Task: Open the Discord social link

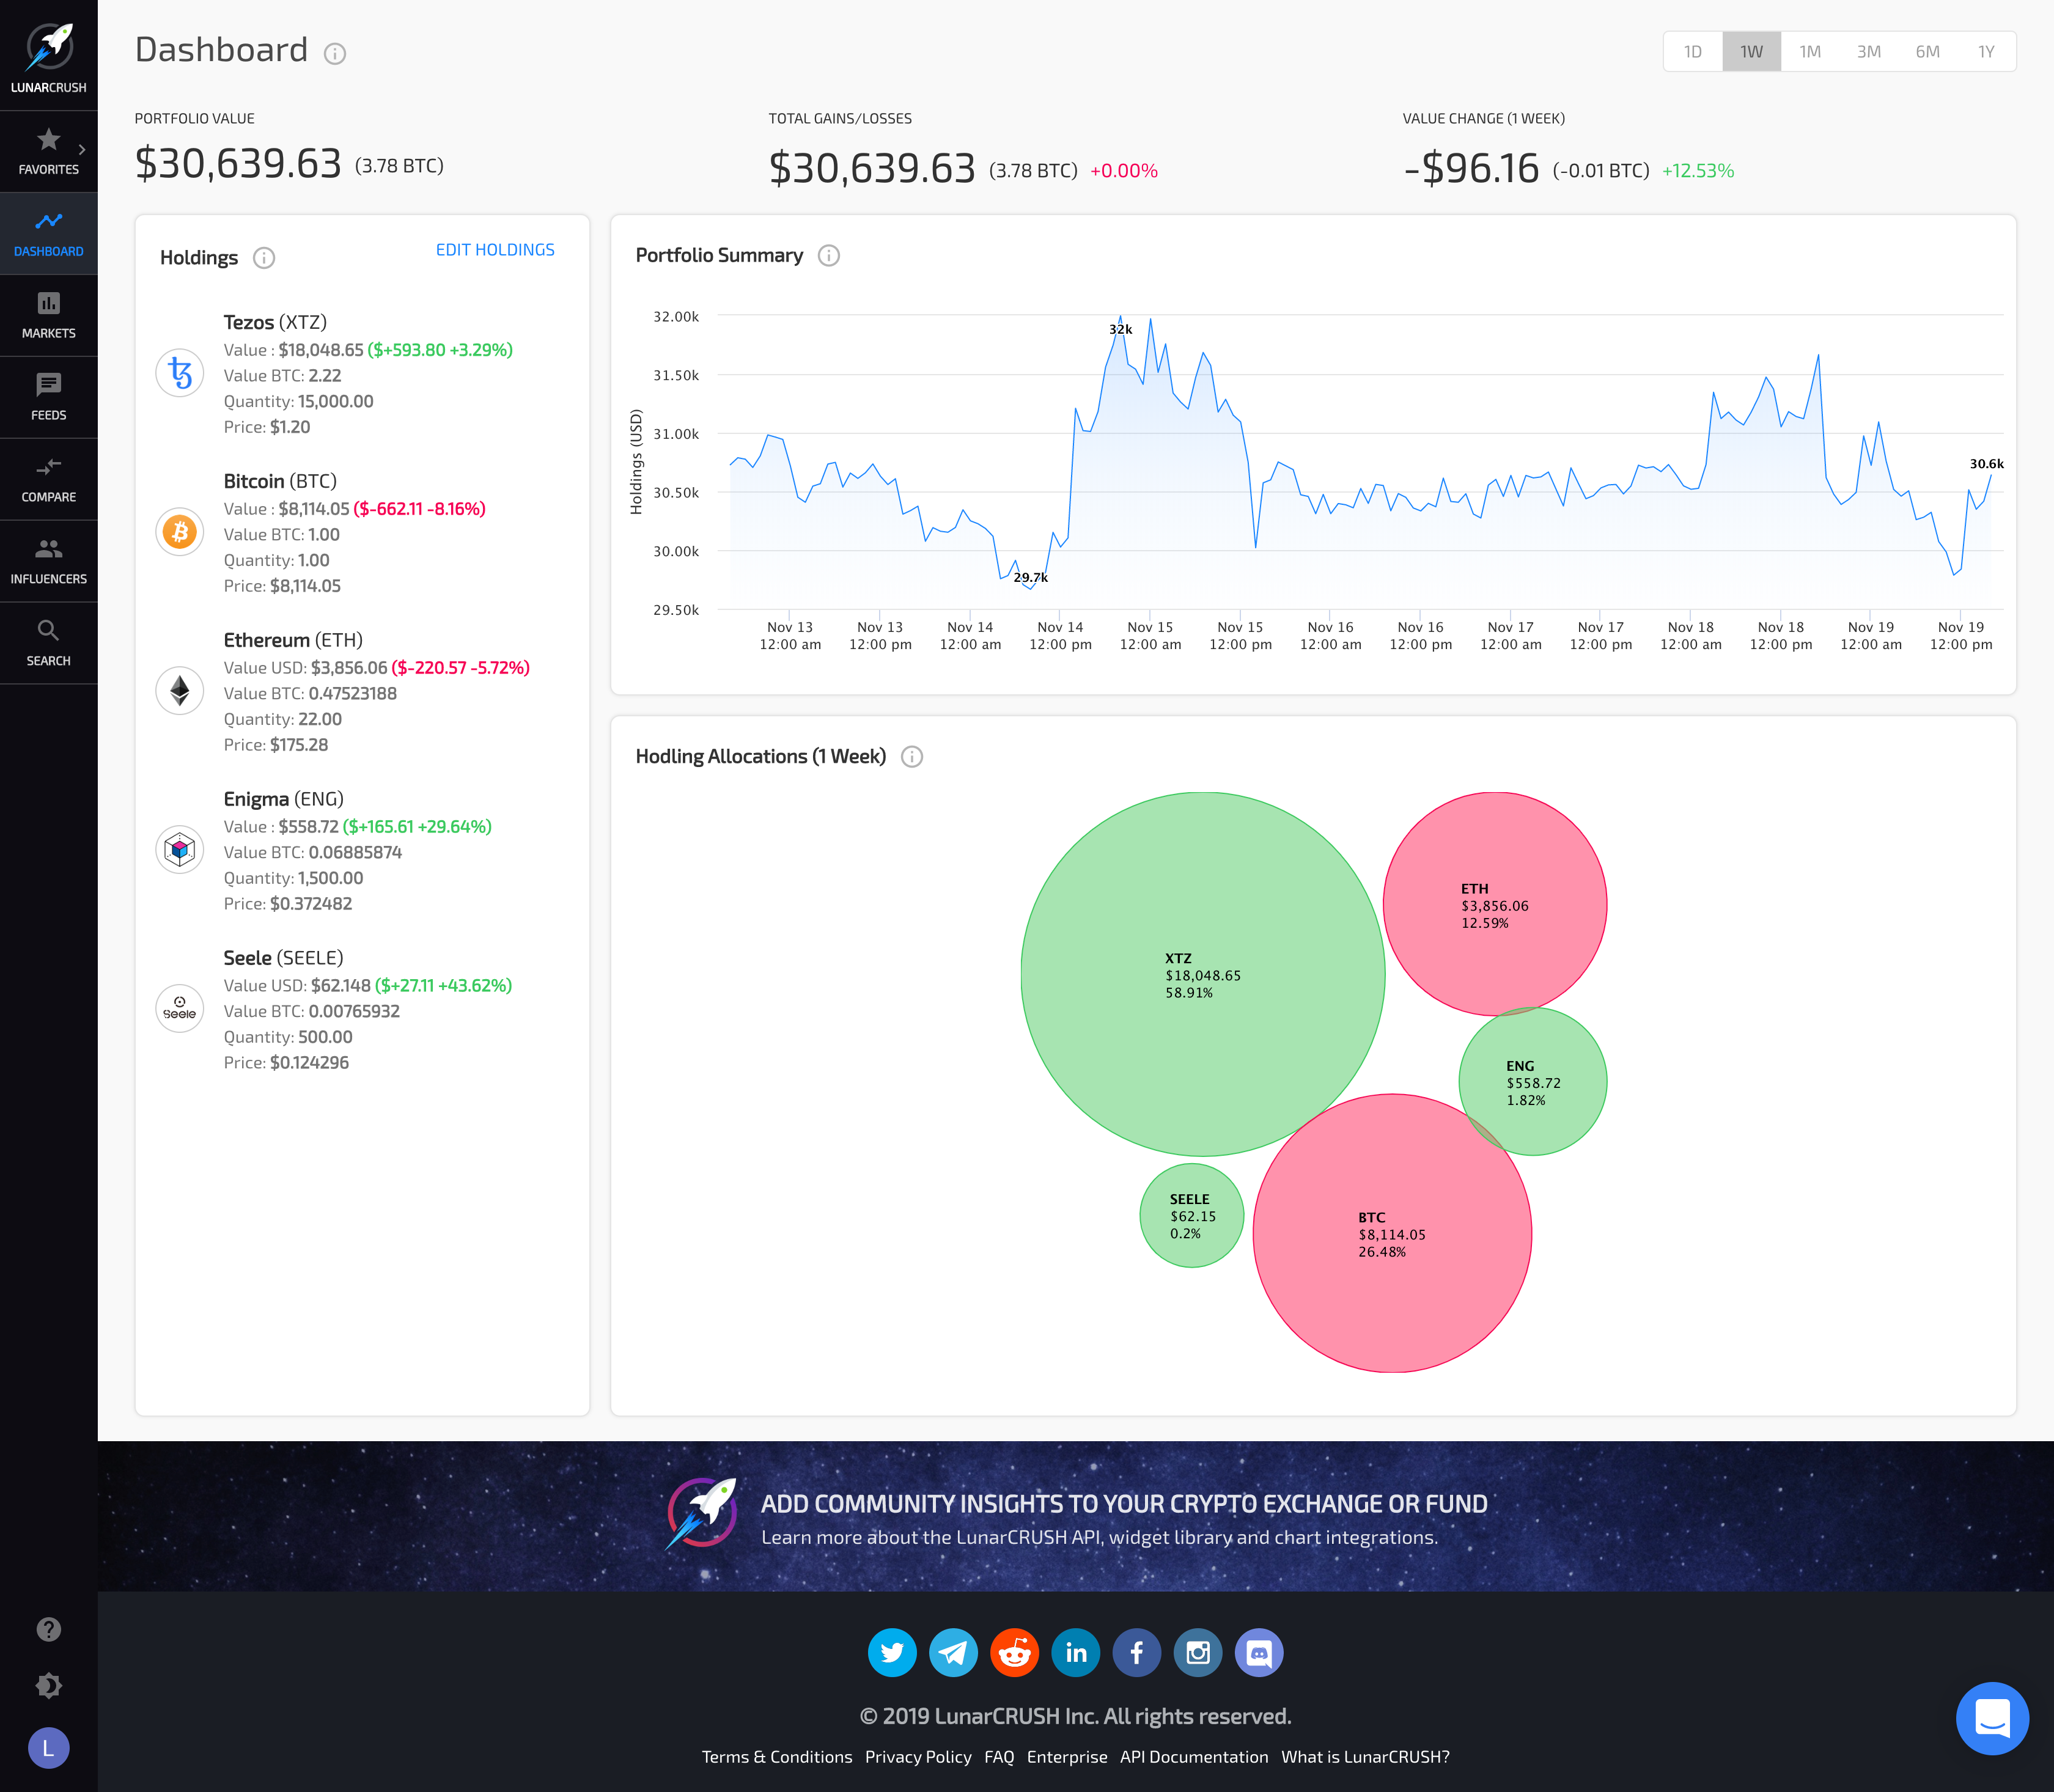Action: coord(1259,1653)
